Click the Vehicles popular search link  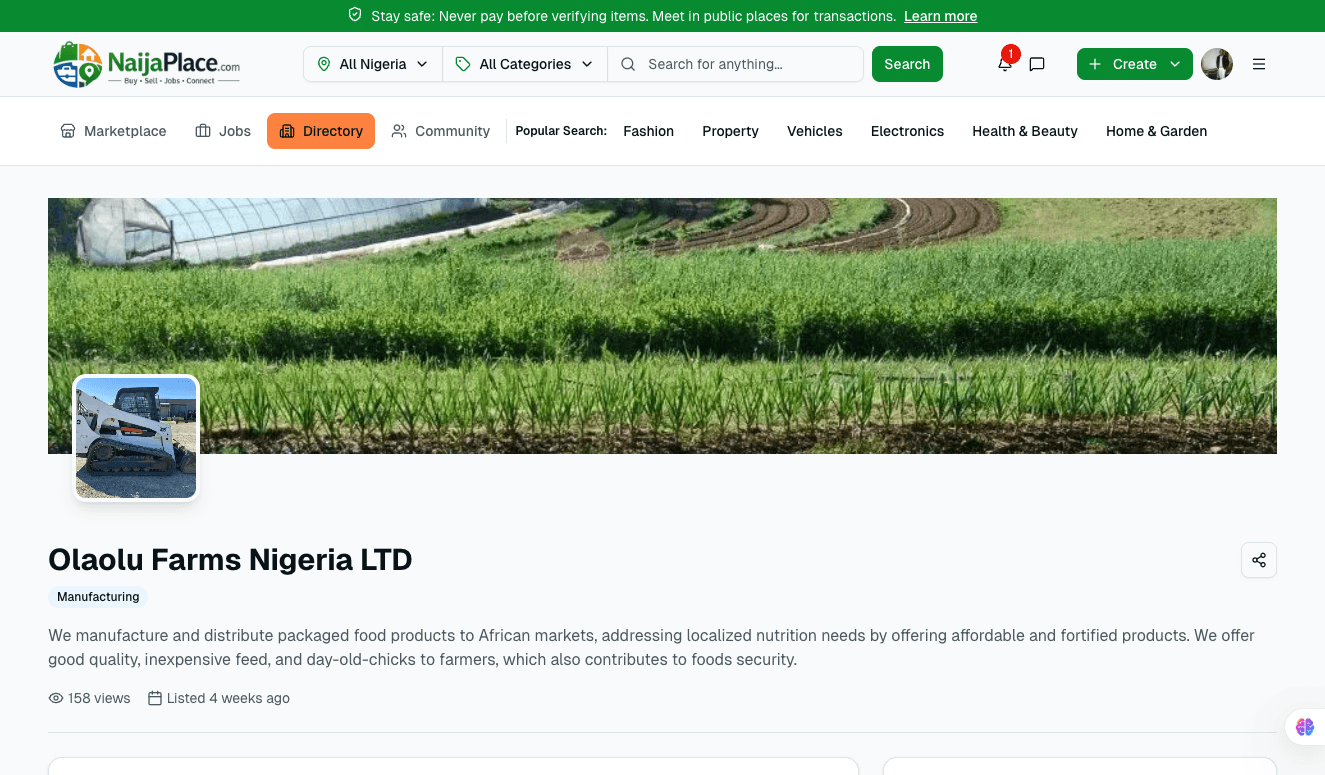[814, 131]
